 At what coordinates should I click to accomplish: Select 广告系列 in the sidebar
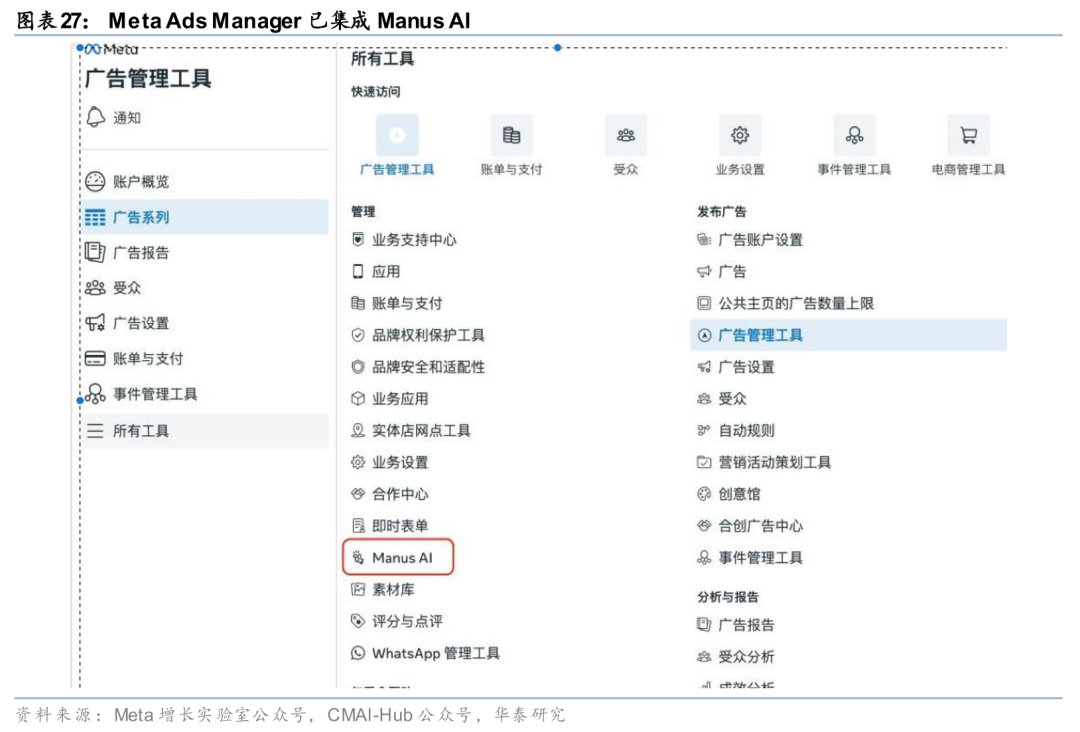(140, 217)
